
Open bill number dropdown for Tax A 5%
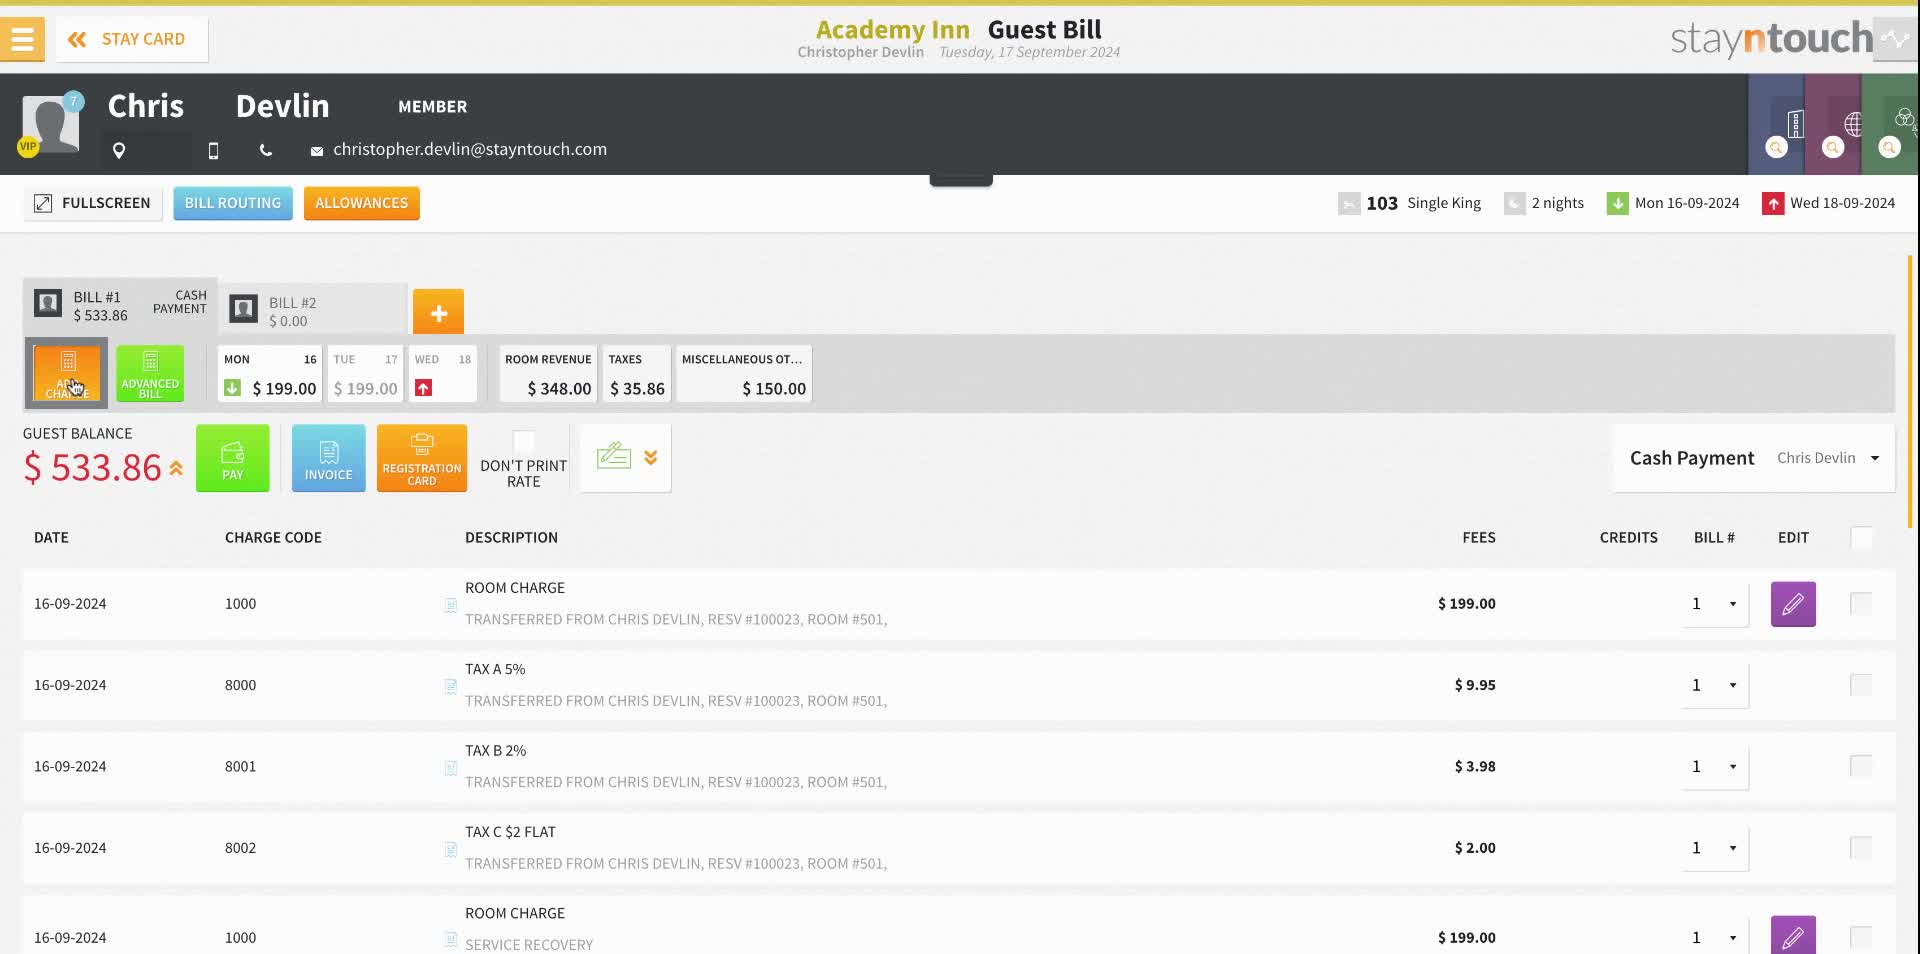(x=1715, y=685)
